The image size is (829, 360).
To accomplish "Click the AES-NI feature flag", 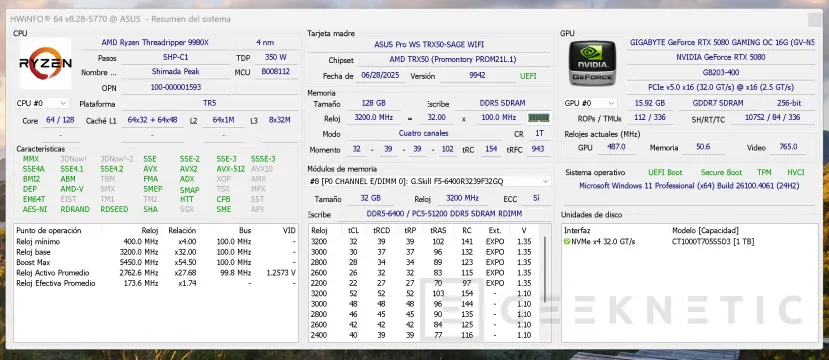I will pos(34,209).
